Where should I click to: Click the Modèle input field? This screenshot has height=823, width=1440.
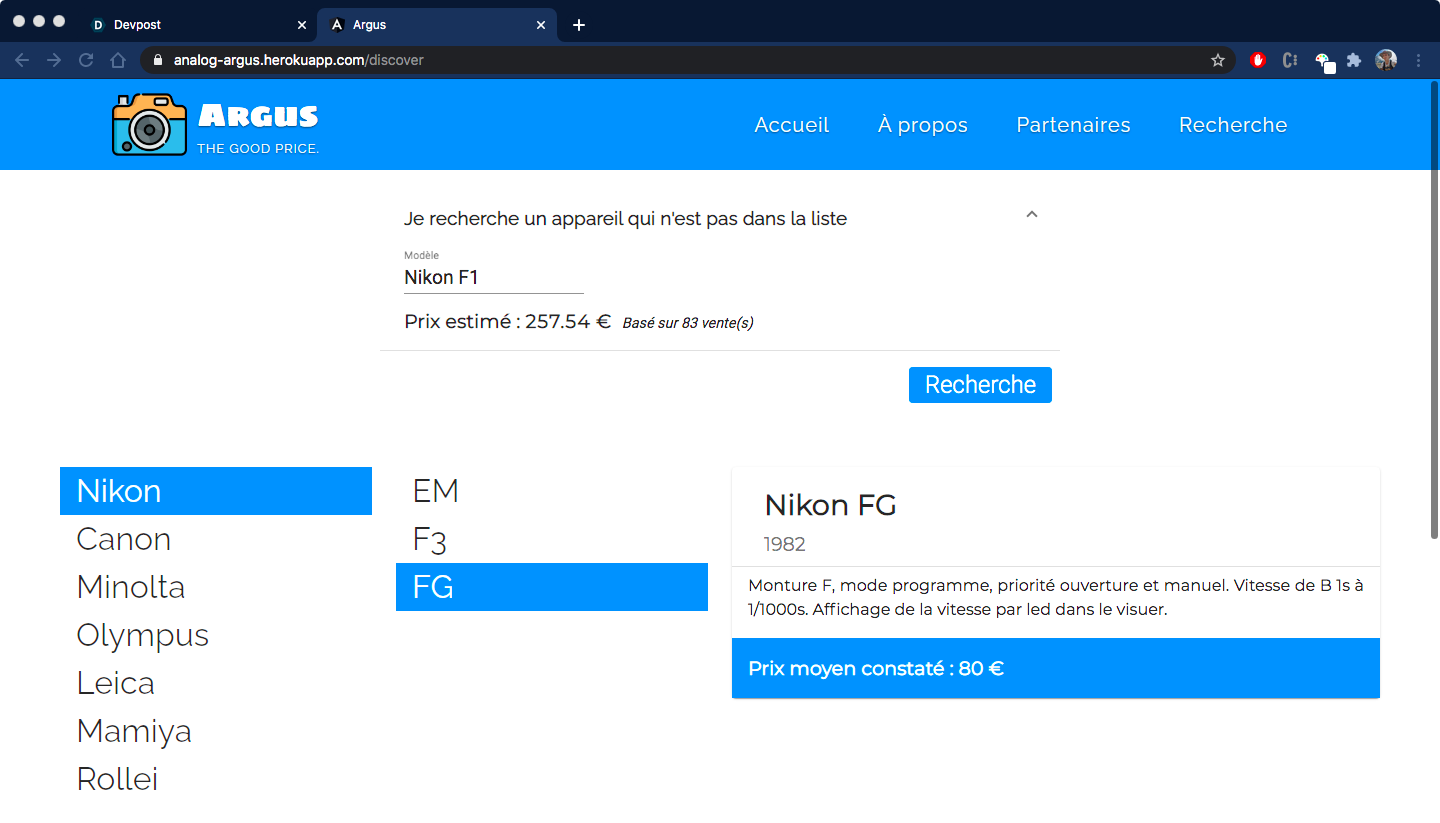click(494, 277)
